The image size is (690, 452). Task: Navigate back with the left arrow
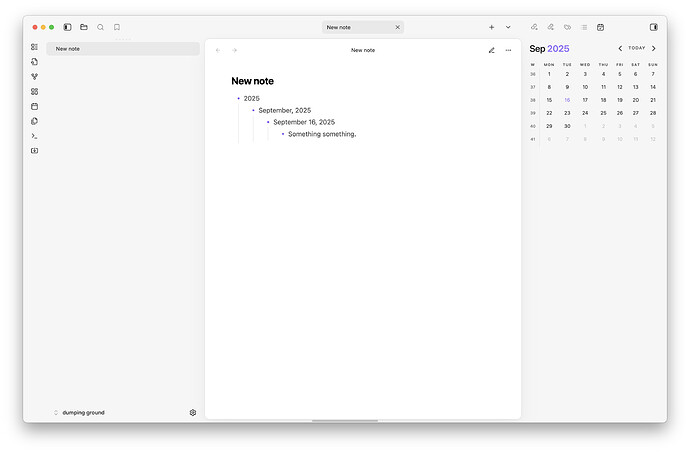tap(218, 50)
